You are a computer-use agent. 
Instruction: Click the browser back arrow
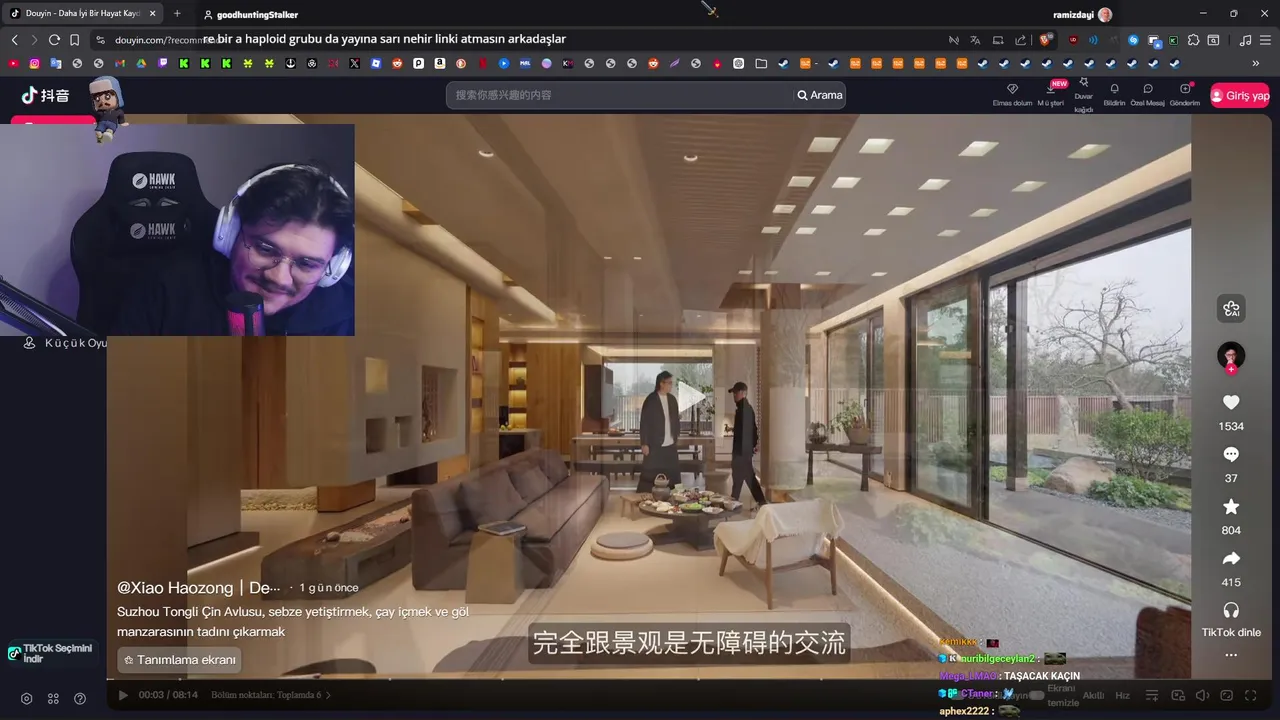[x=14, y=40]
